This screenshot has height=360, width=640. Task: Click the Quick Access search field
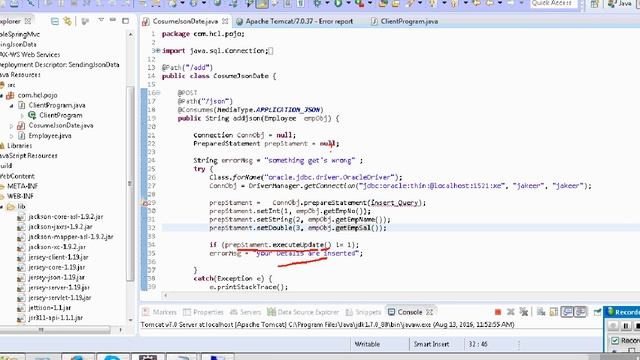coord(554,4)
